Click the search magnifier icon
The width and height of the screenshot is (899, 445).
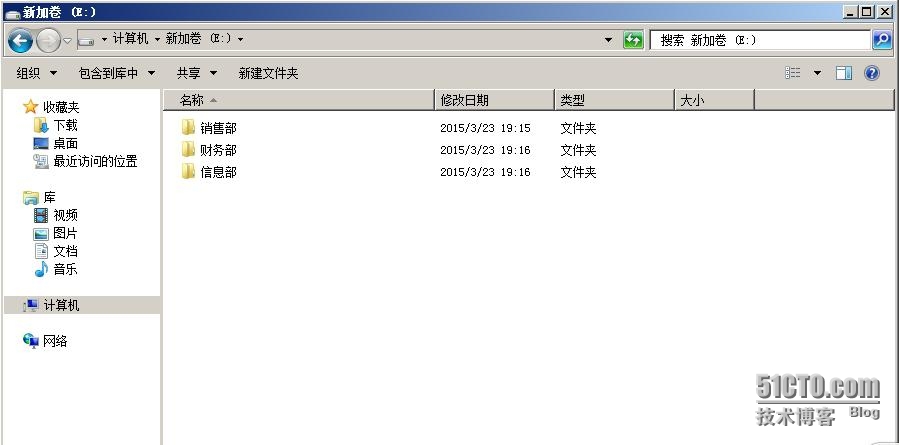(881, 40)
